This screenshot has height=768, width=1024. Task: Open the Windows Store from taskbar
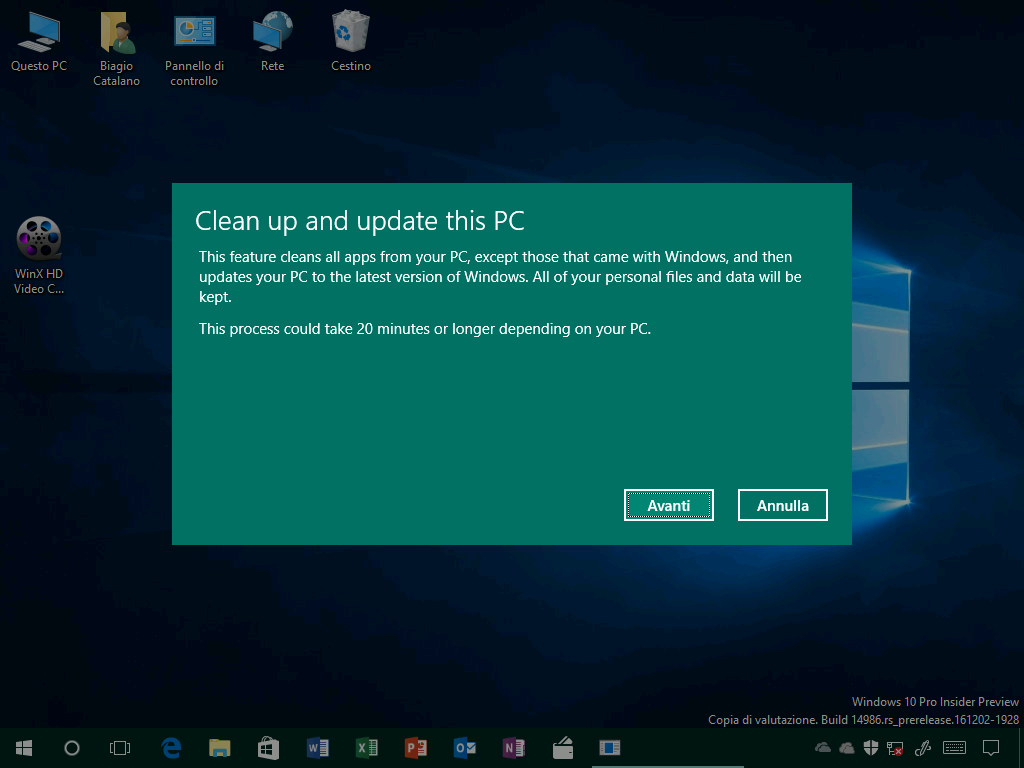(x=268, y=748)
